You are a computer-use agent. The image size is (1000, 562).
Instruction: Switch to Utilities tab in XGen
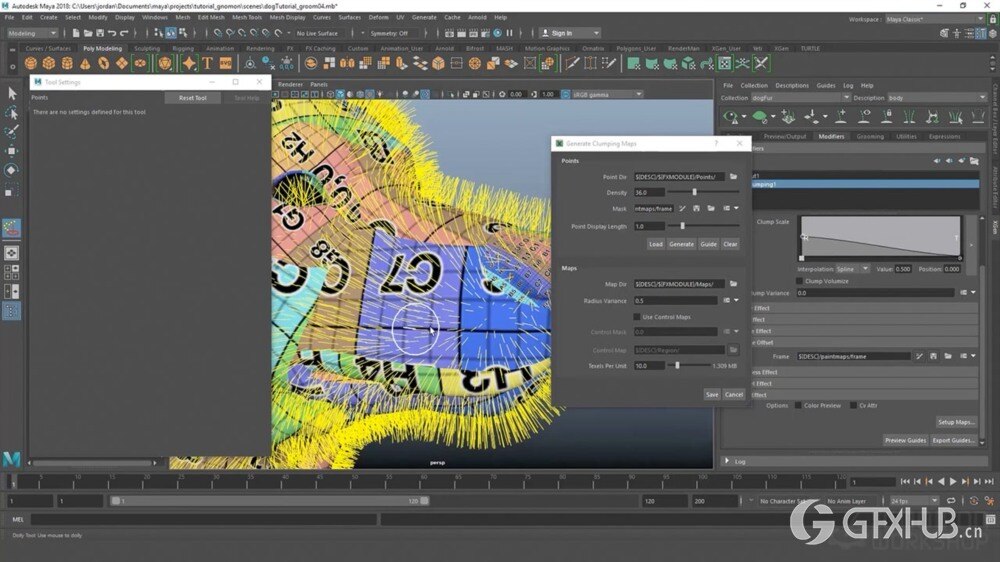[x=906, y=137]
